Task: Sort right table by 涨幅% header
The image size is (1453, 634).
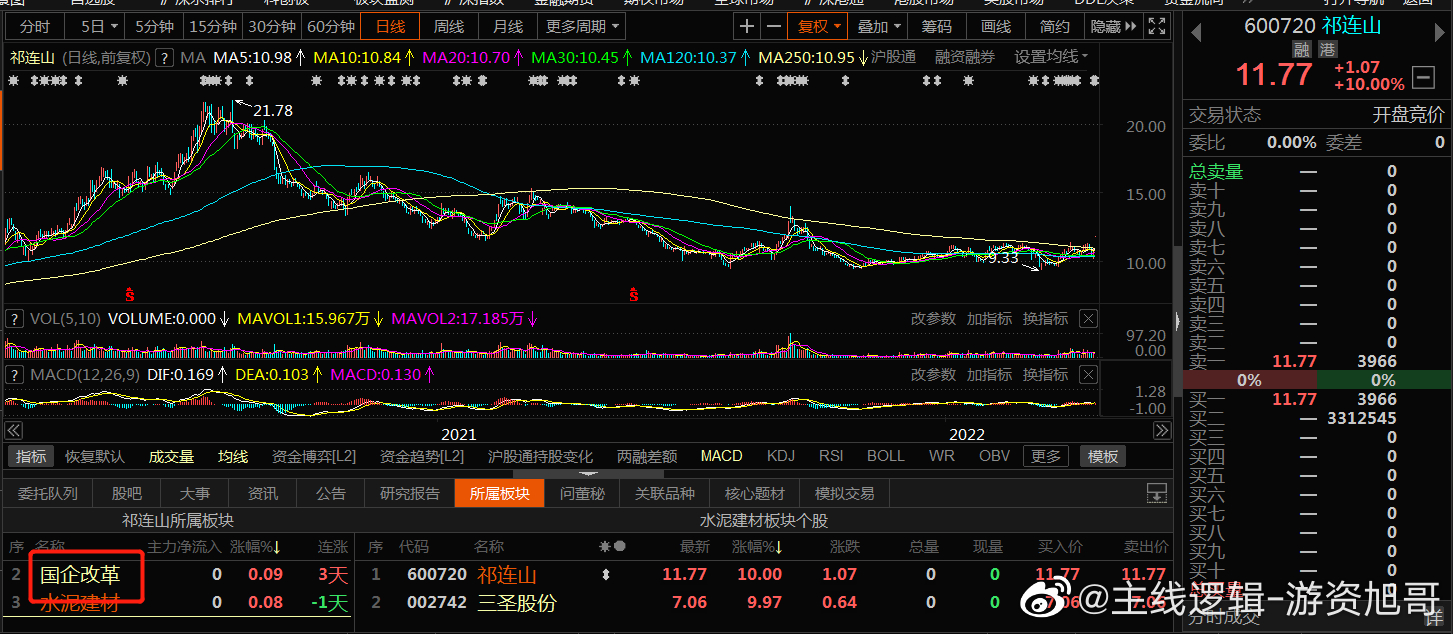Action: tap(758, 547)
